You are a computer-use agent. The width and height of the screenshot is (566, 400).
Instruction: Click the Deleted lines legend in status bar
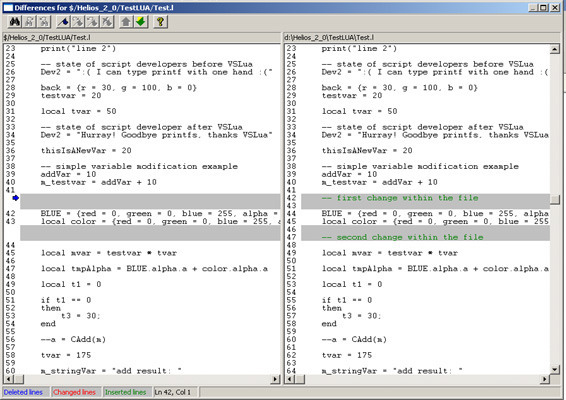point(23,392)
